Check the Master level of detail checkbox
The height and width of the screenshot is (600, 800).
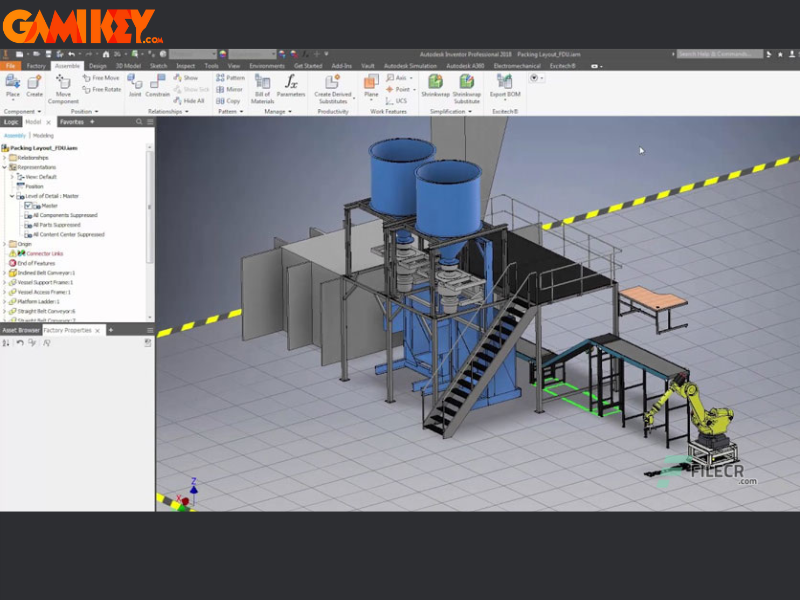tap(27, 205)
